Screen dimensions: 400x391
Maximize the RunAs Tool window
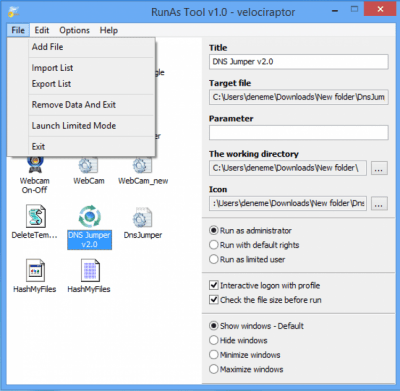[355, 10]
